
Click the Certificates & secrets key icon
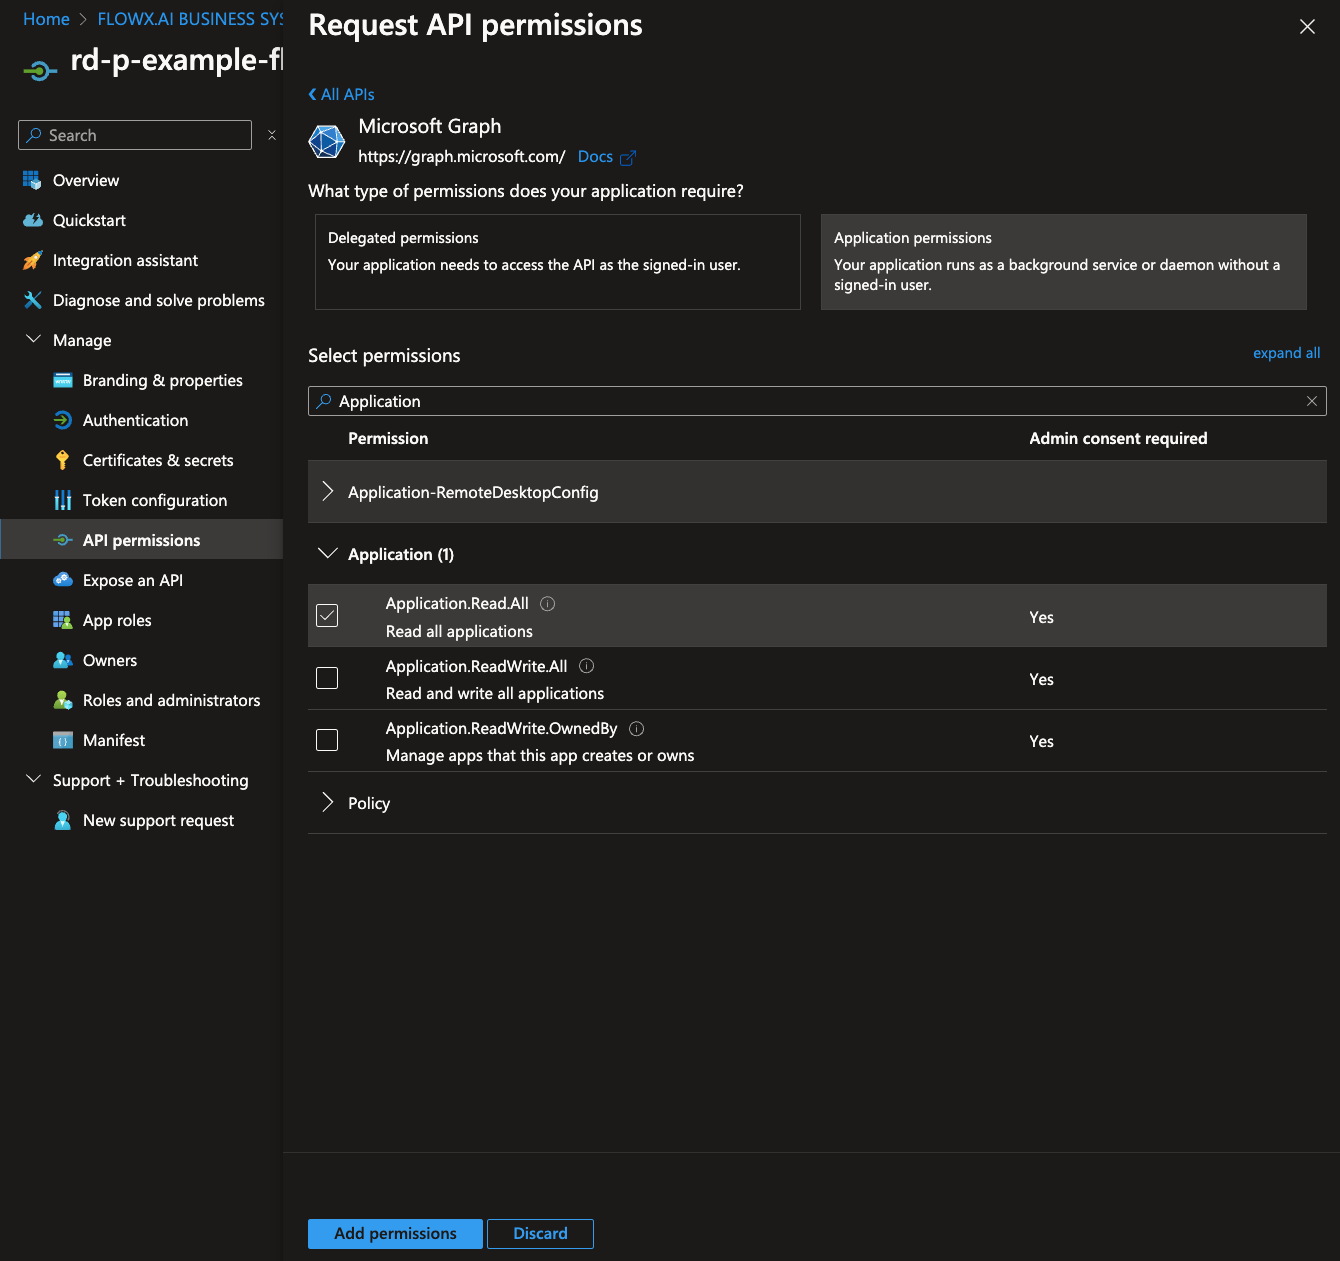pos(62,460)
